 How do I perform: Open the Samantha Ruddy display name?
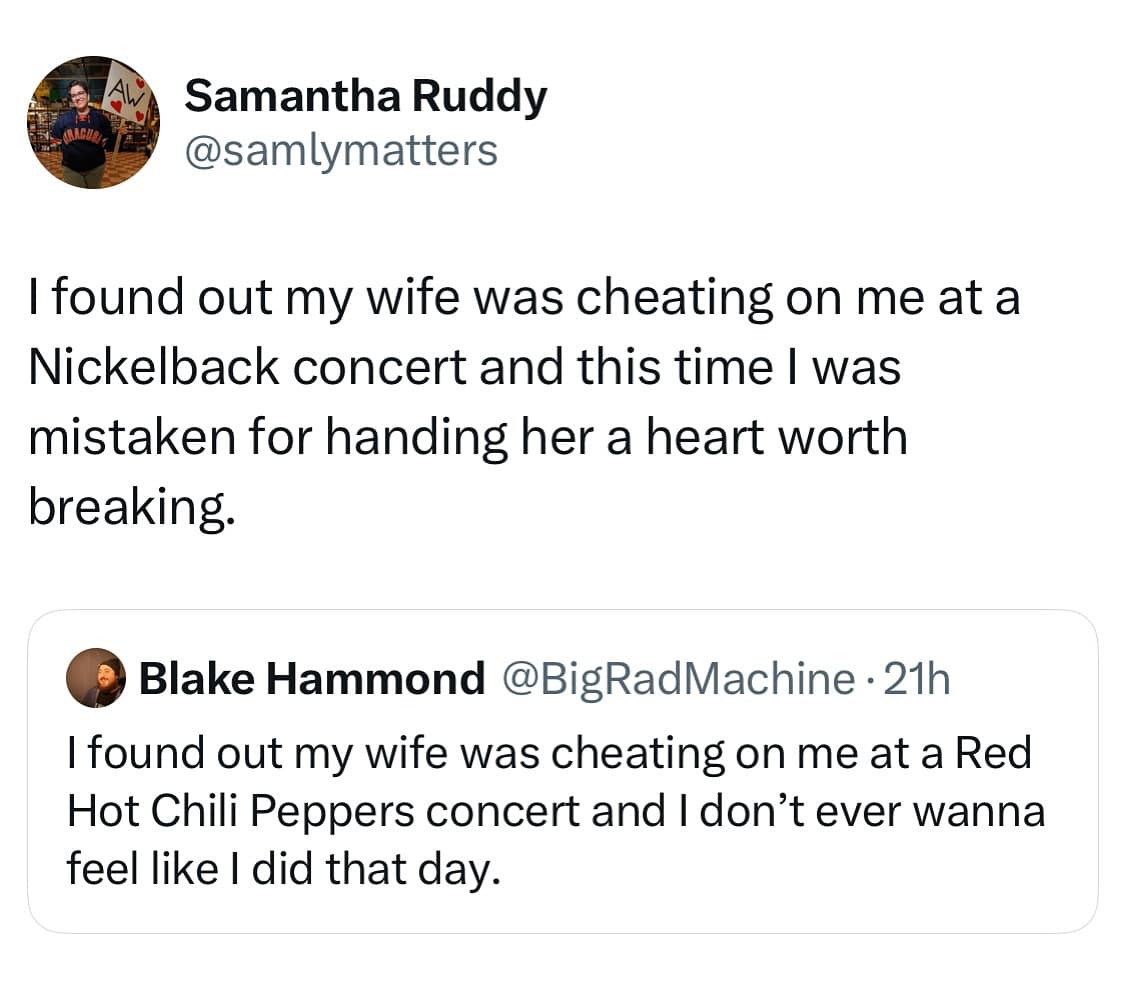pos(366,96)
